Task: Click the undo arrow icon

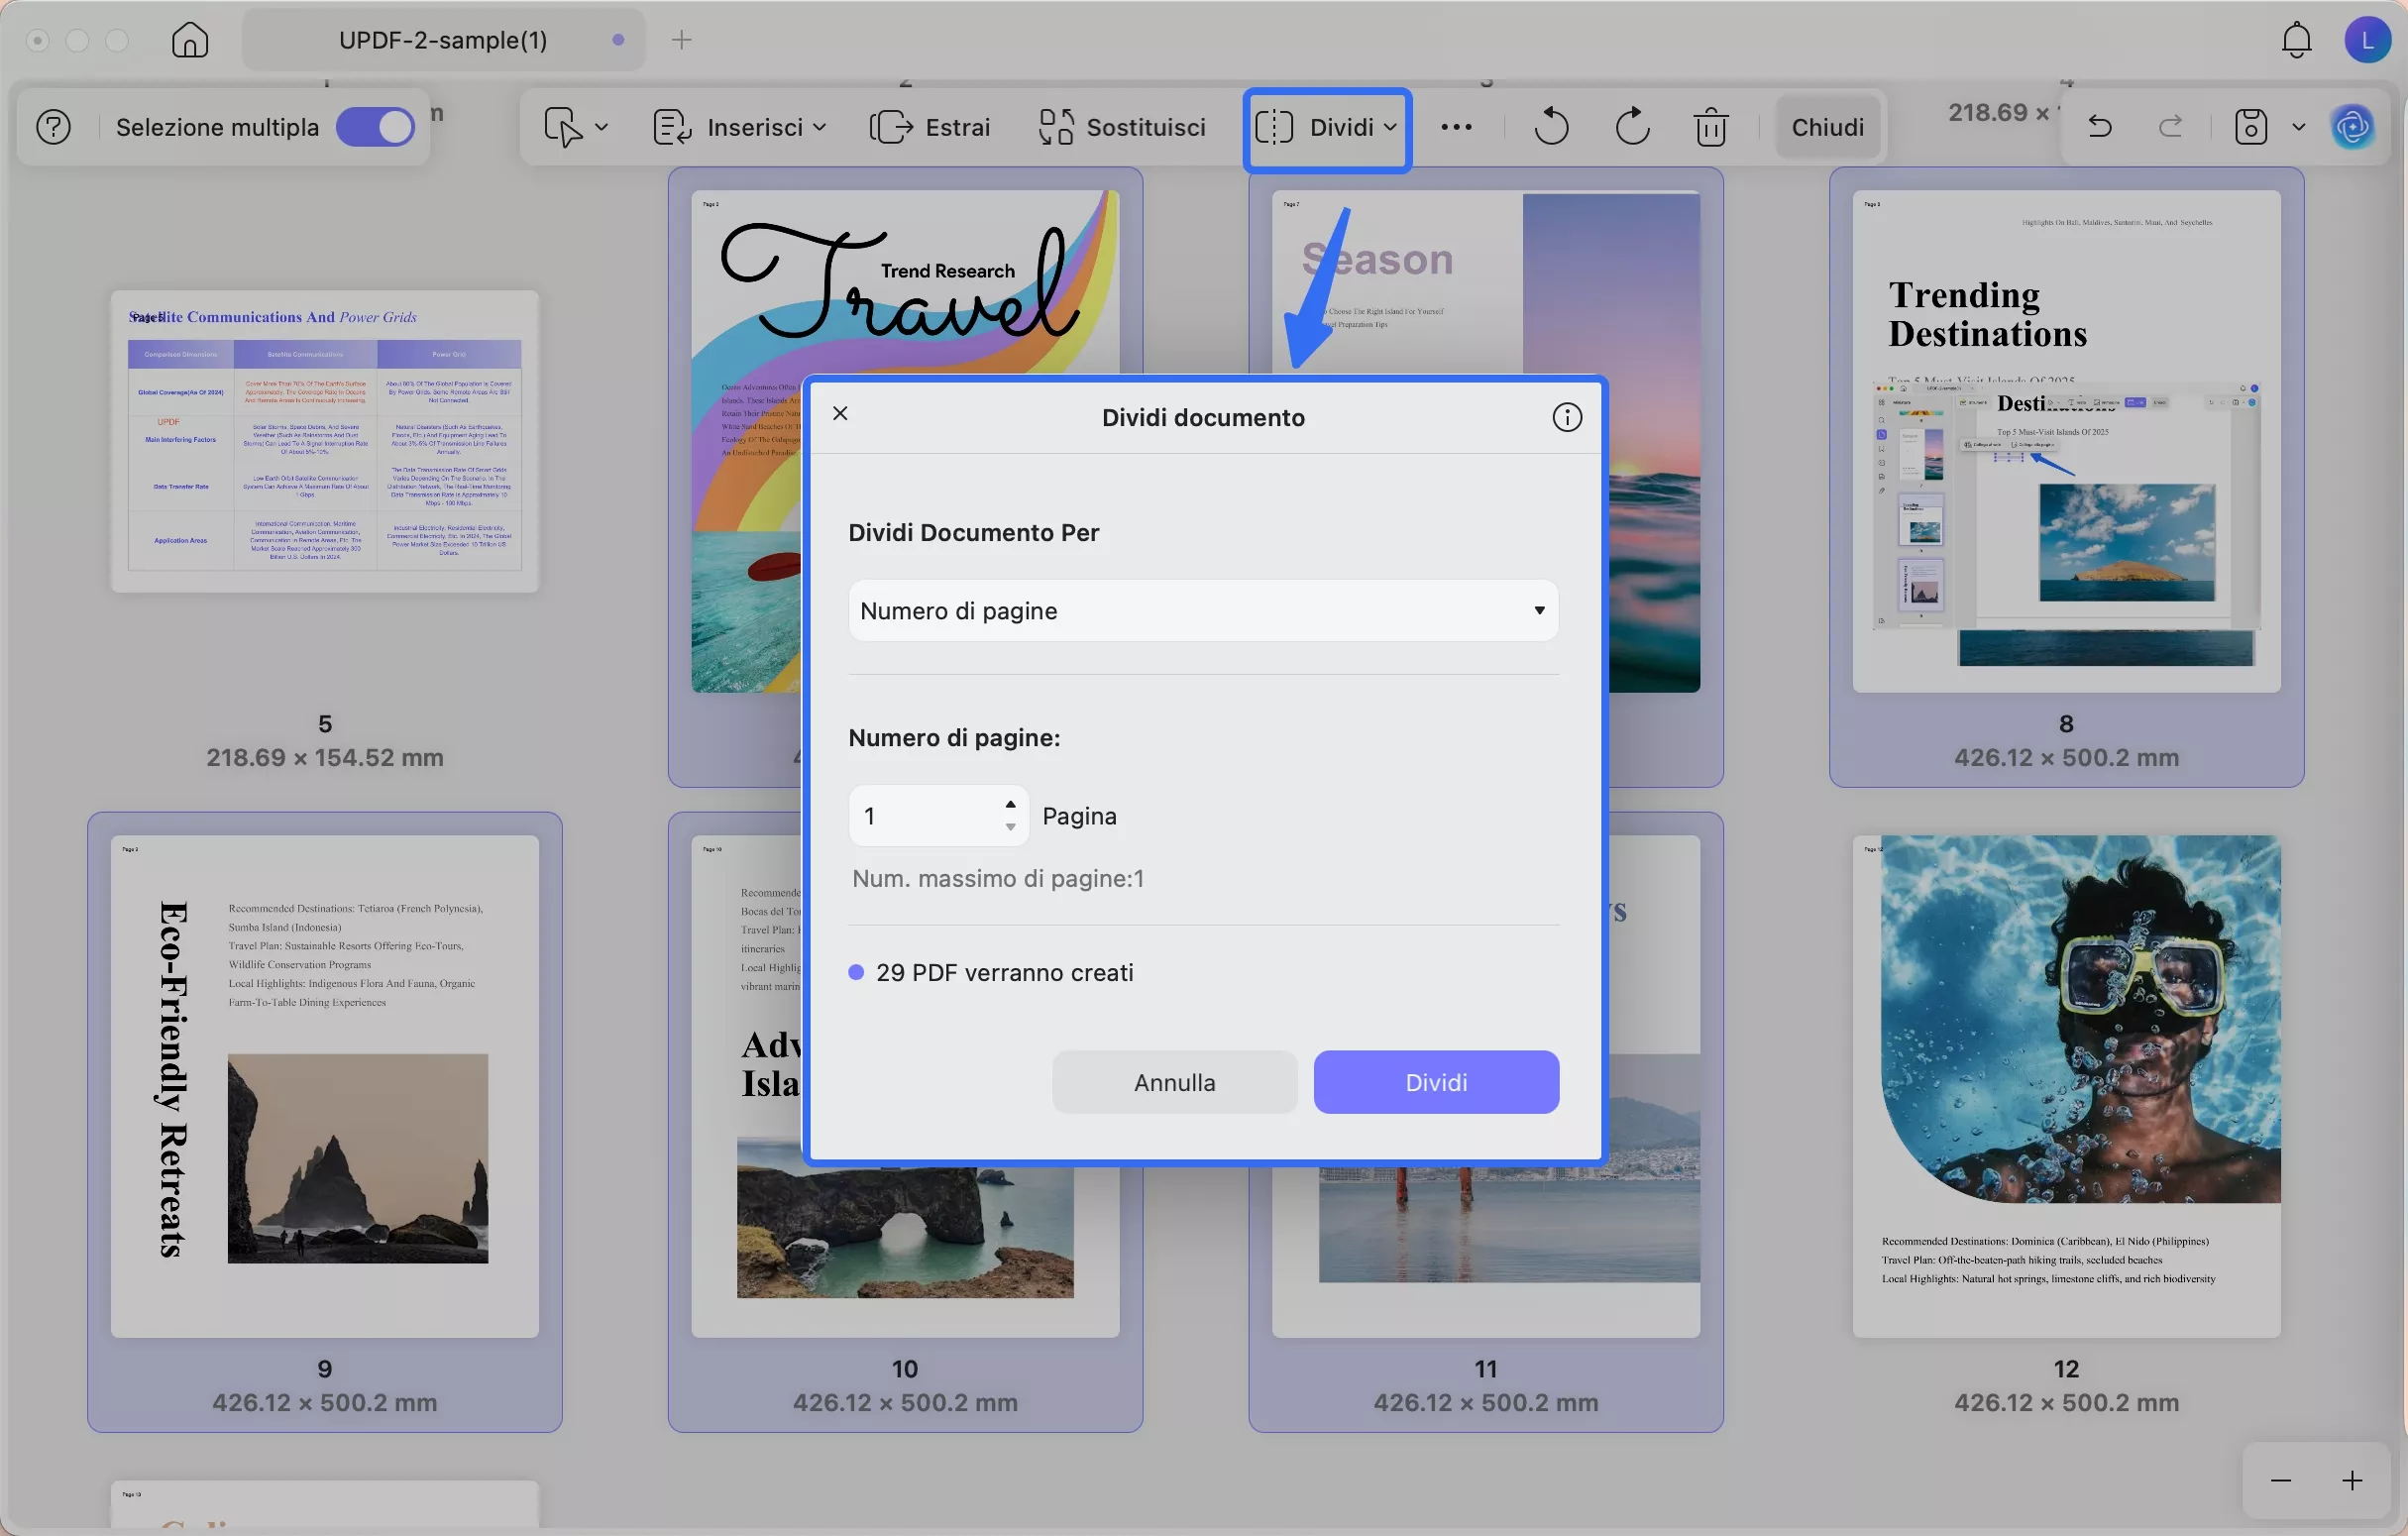Action: point(2100,127)
